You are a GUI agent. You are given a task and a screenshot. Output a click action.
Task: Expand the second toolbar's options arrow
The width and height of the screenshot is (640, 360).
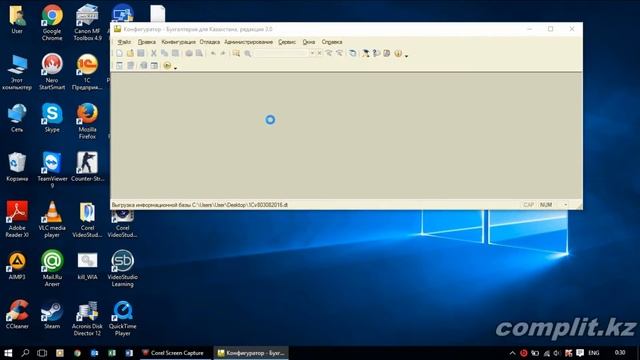coord(176,68)
